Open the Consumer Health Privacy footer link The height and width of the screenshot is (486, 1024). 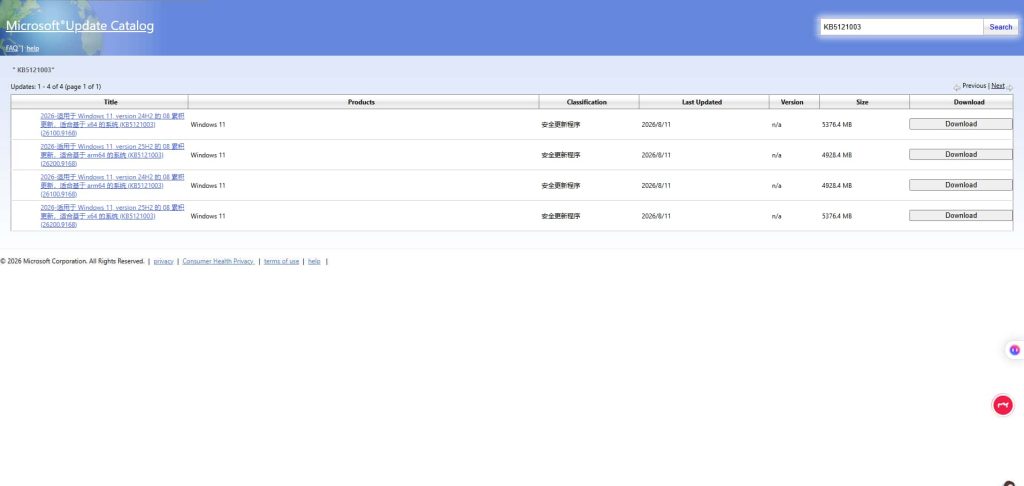218,261
